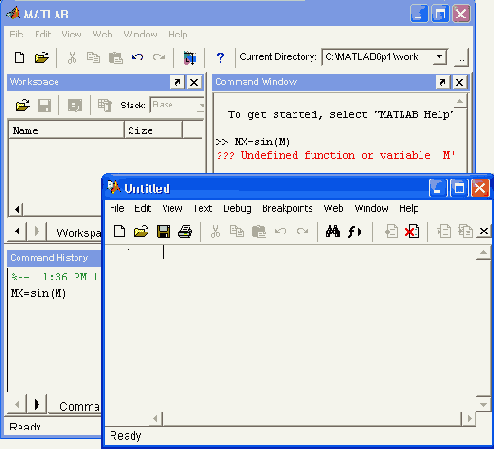Launch Simulink library icon in MATLAB toolbar
The width and height of the screenshot is (494, 449).
point(190,58)
